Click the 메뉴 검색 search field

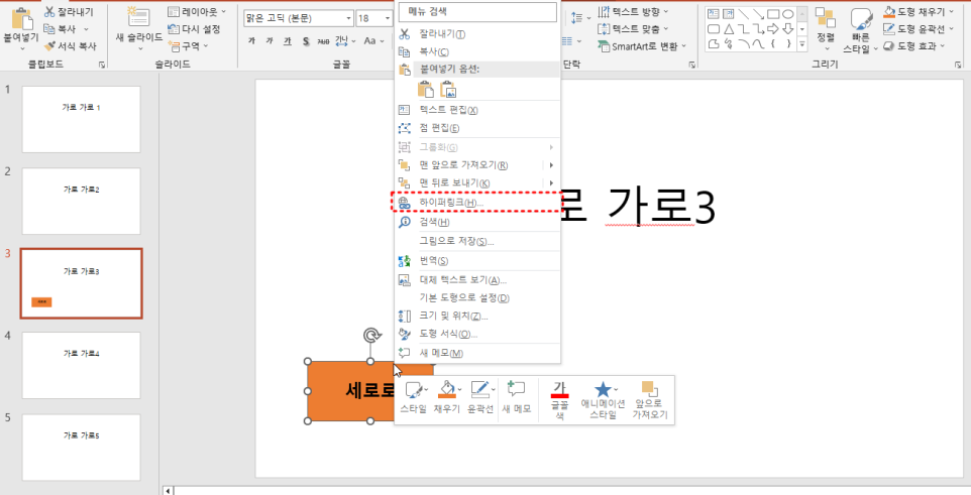pos(476,12)
